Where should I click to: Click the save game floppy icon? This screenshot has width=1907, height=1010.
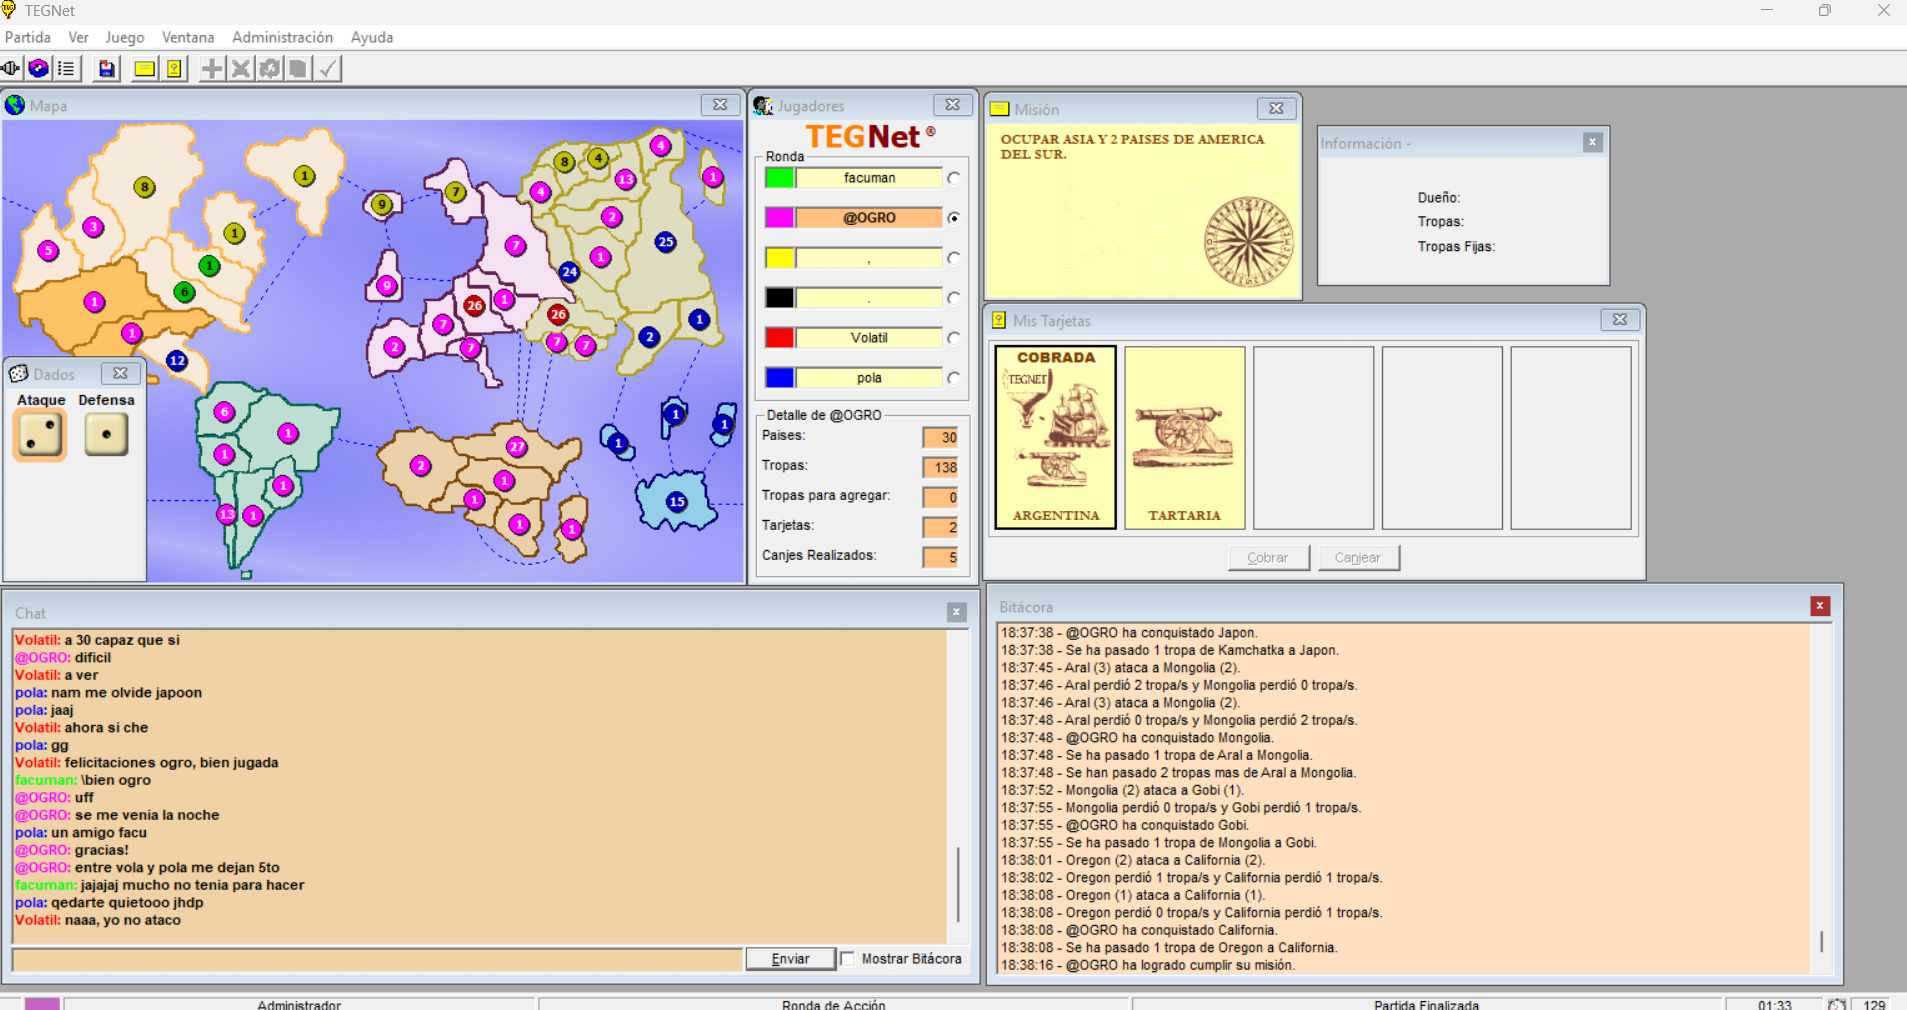[x=106, y=69]
